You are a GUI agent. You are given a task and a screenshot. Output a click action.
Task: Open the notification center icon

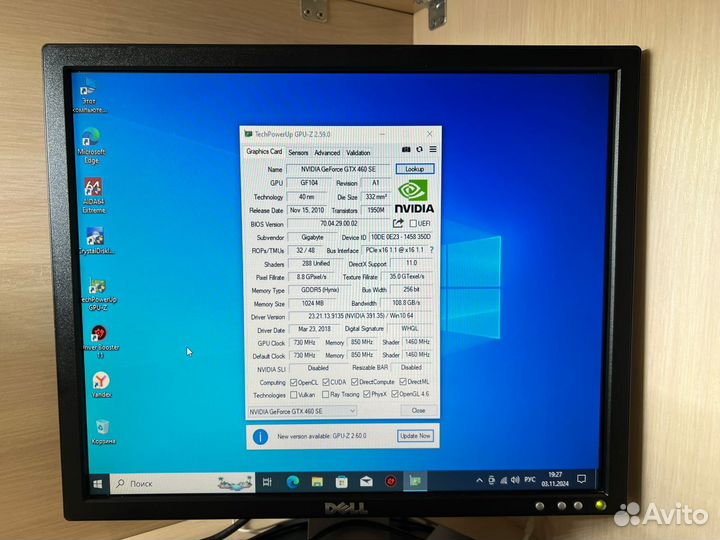[x=582, y=479]
